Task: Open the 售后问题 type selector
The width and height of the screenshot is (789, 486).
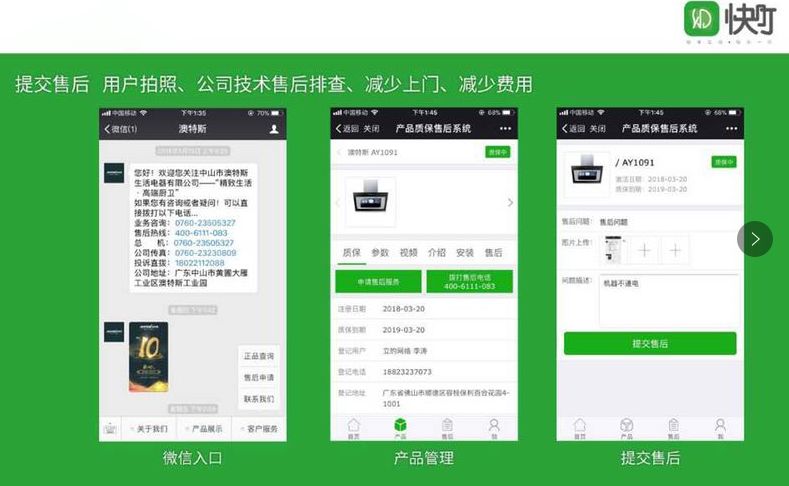Action: coord(650,222)
